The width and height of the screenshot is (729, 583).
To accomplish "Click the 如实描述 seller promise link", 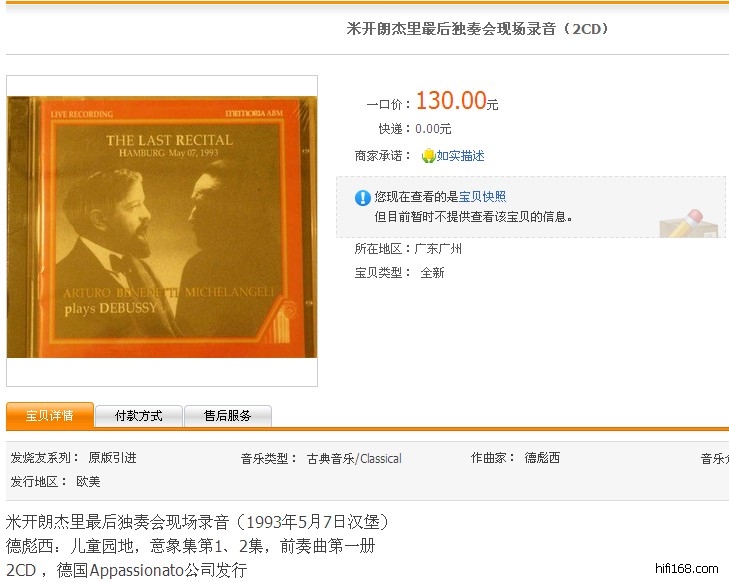I will (460, 156).
